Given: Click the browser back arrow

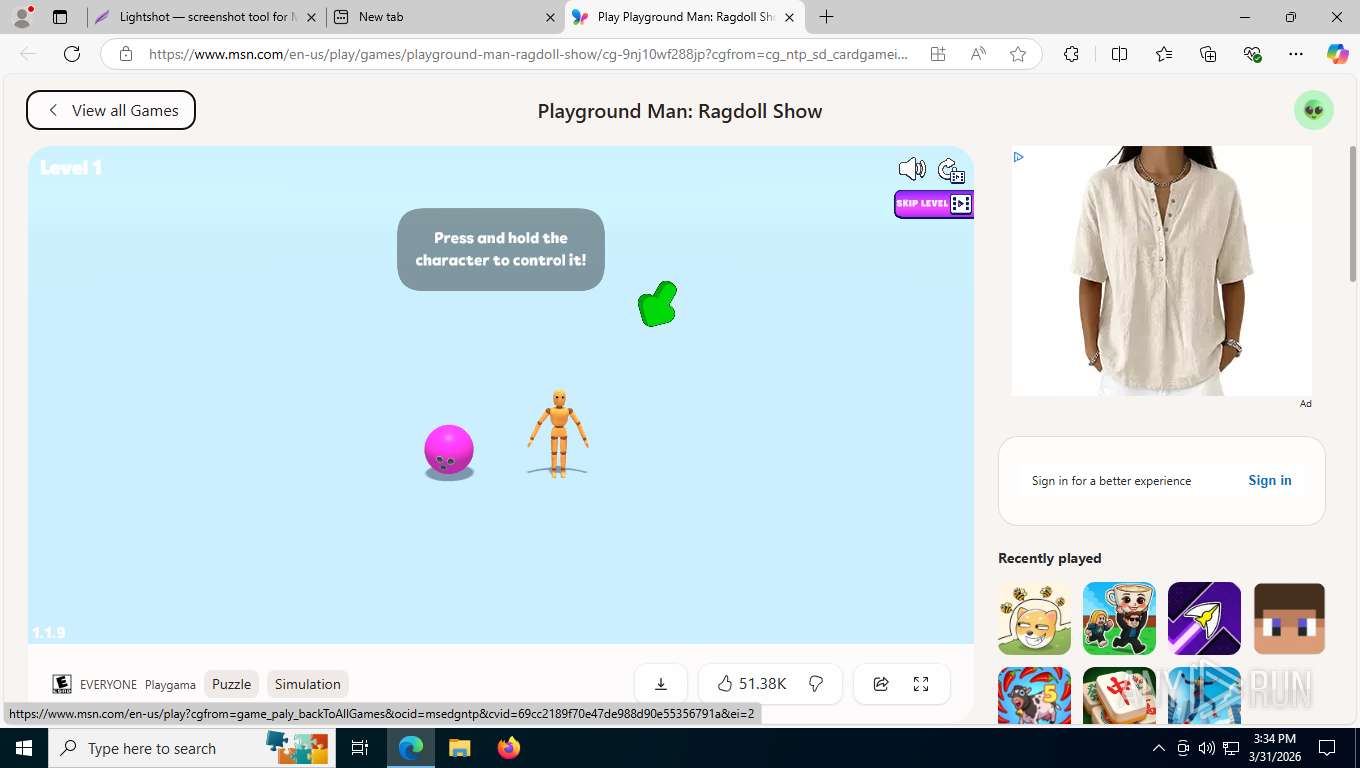Looking at the screenshot, I should tap(28, 54).
